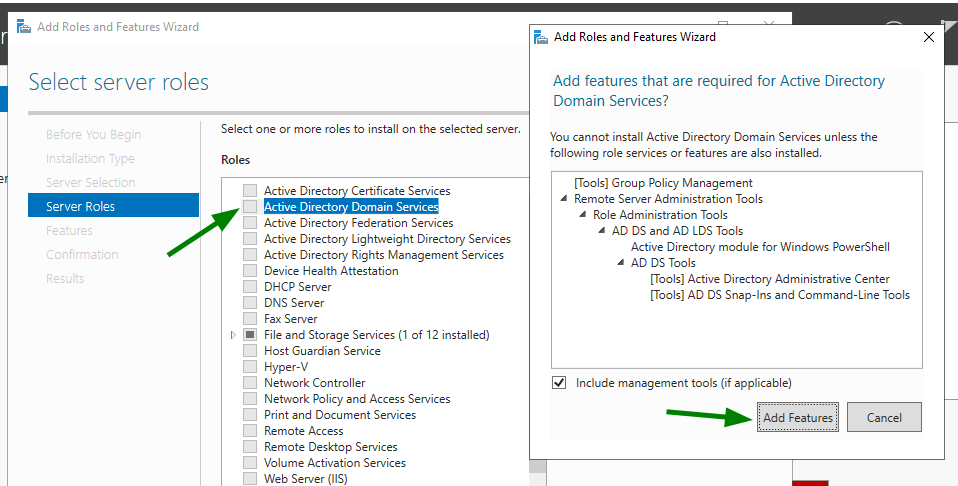Enable the Web Server (IIS) checkbox
The height and width of the screenshot is (486, 958).
(250, 479)
